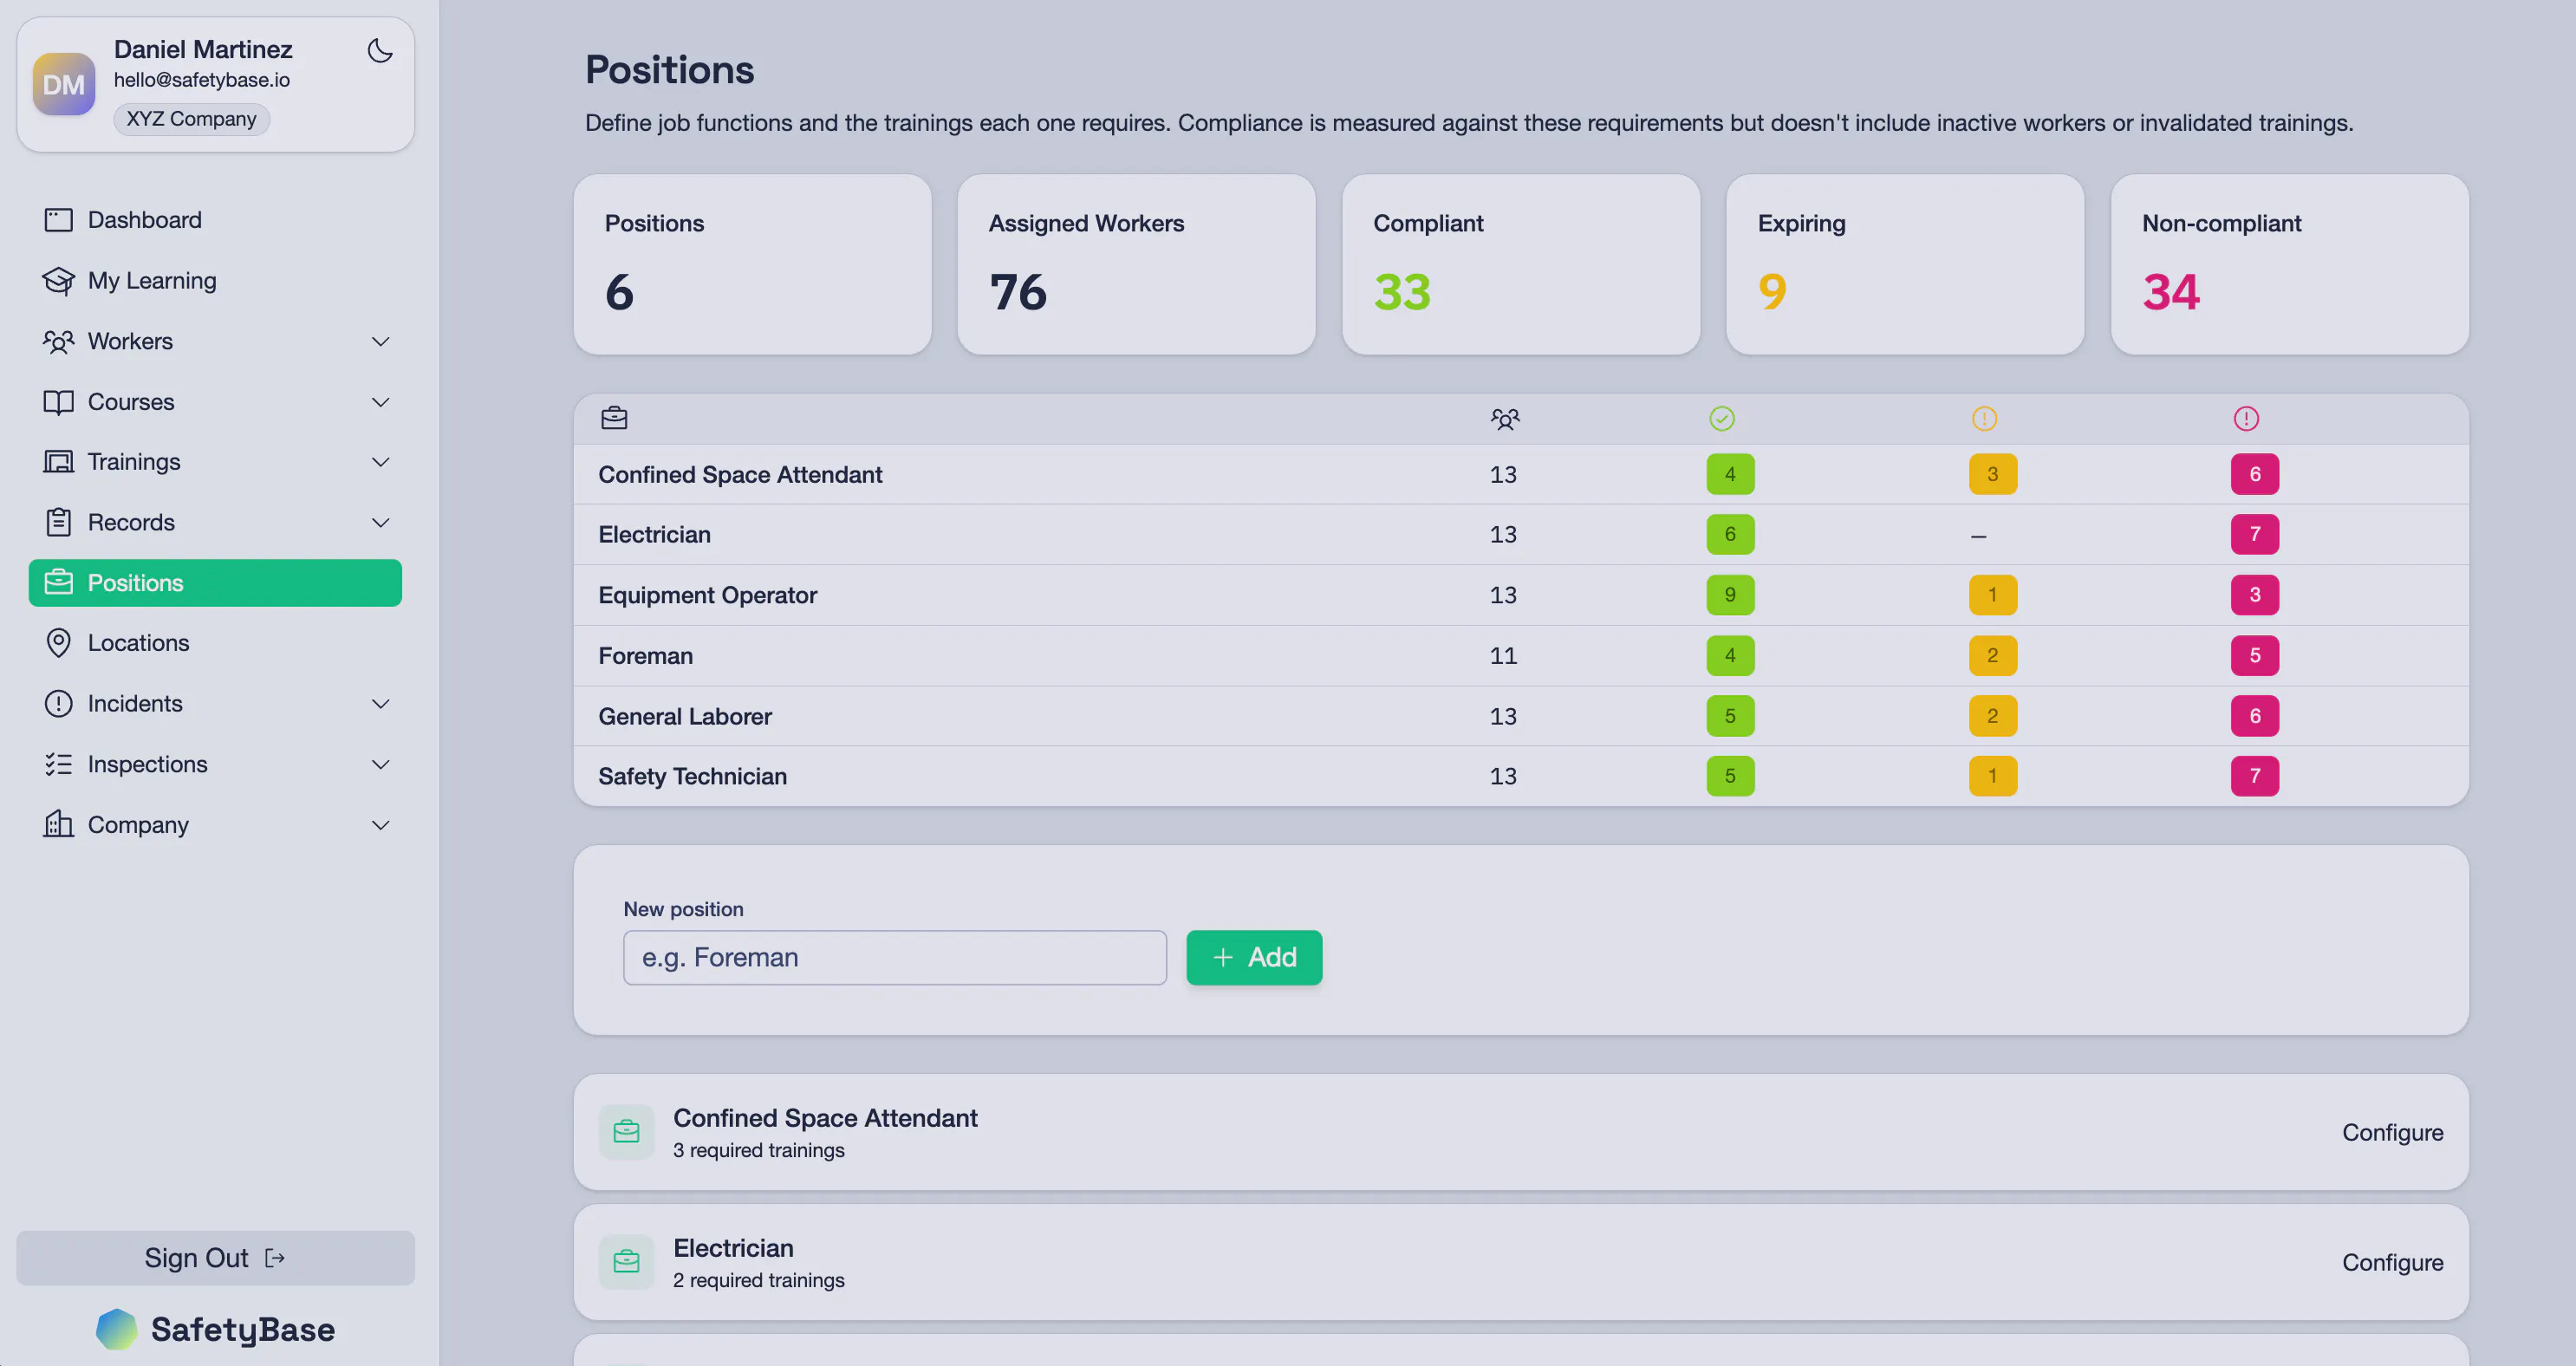This screenshot has width=2576, height=1366.
Task: Select the Foreman row name
Action: coord(645,656)
